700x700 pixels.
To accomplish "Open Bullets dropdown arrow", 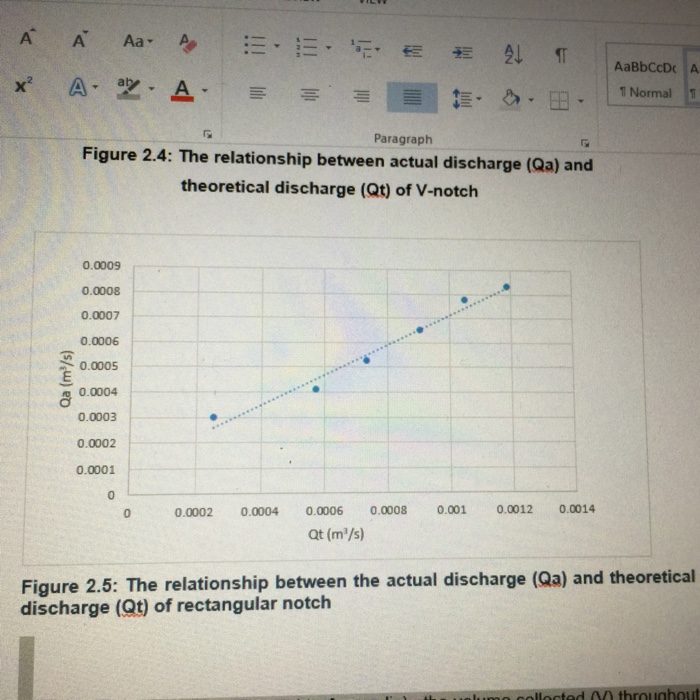I will pos(276,46).
